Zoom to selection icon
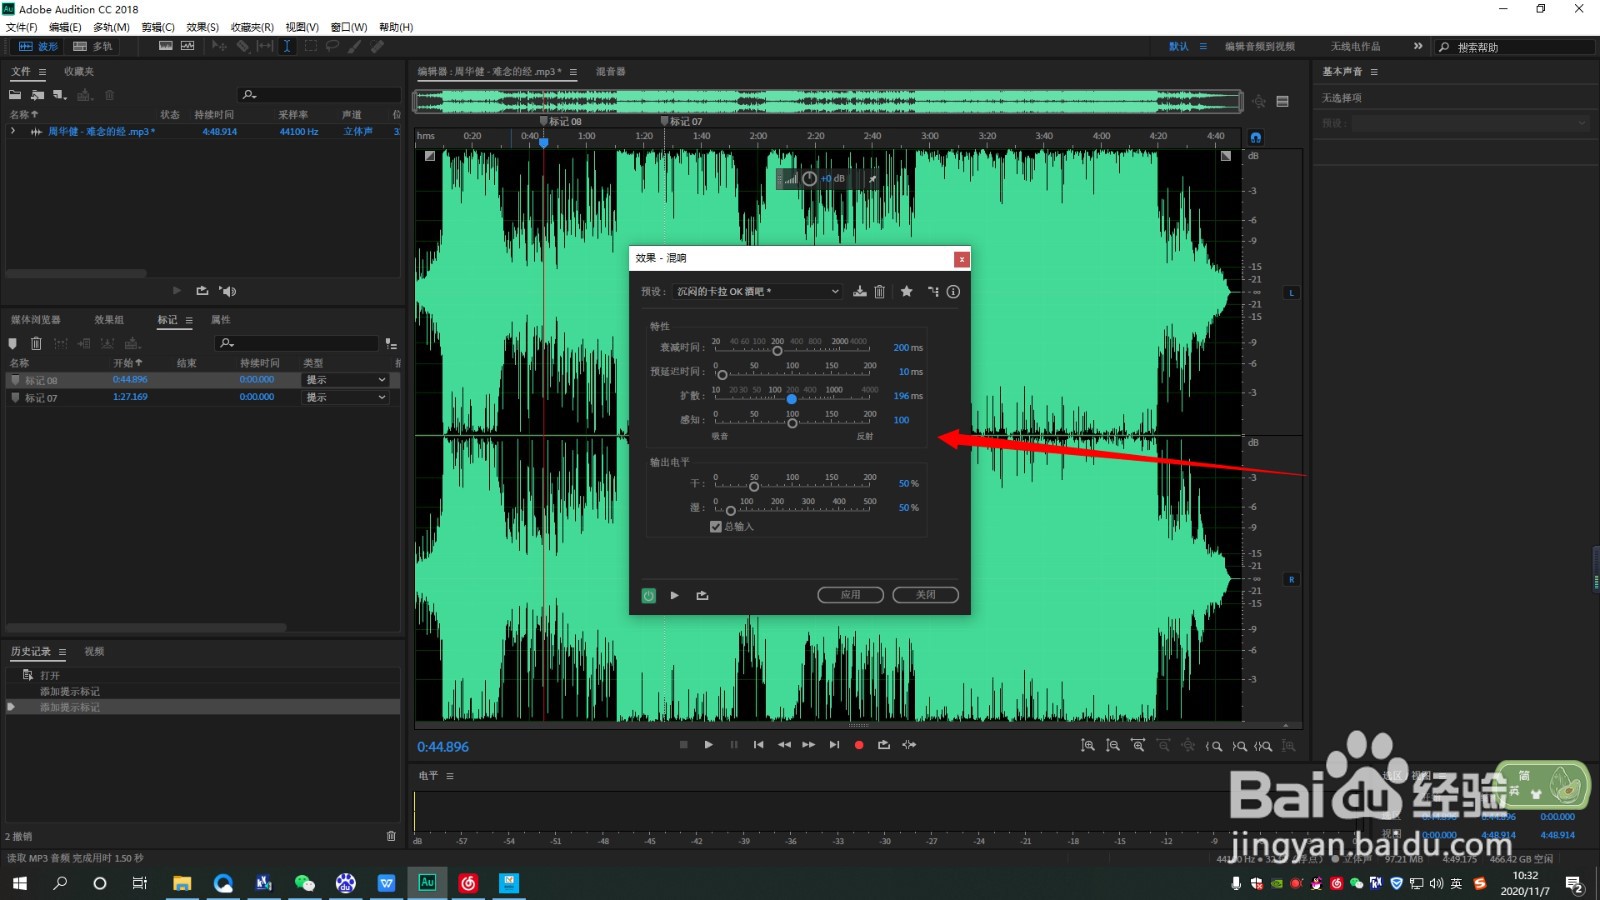The height and width of the screenshot is (900, 1600). point(1264,746)
